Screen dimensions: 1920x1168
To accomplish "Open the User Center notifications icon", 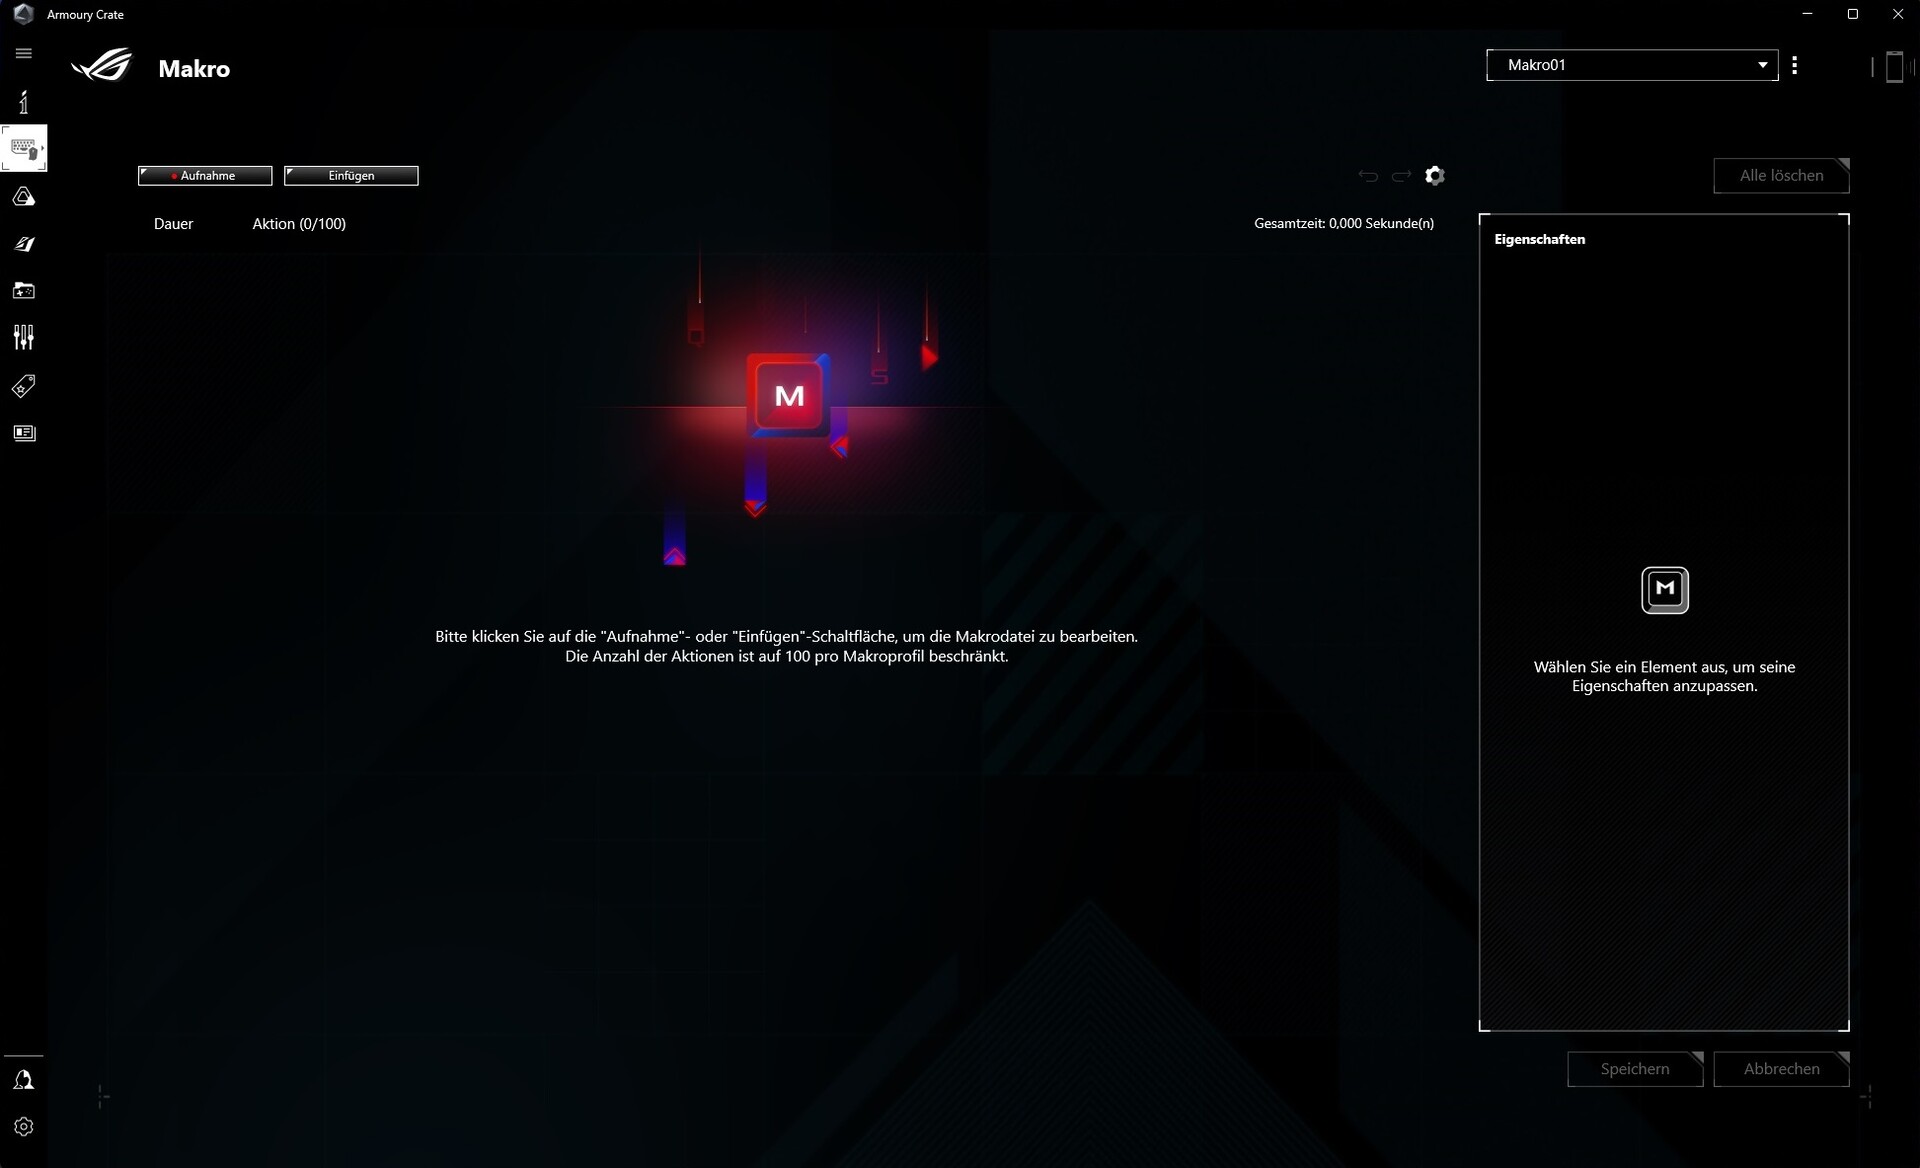I will (x=24, y=1080).
